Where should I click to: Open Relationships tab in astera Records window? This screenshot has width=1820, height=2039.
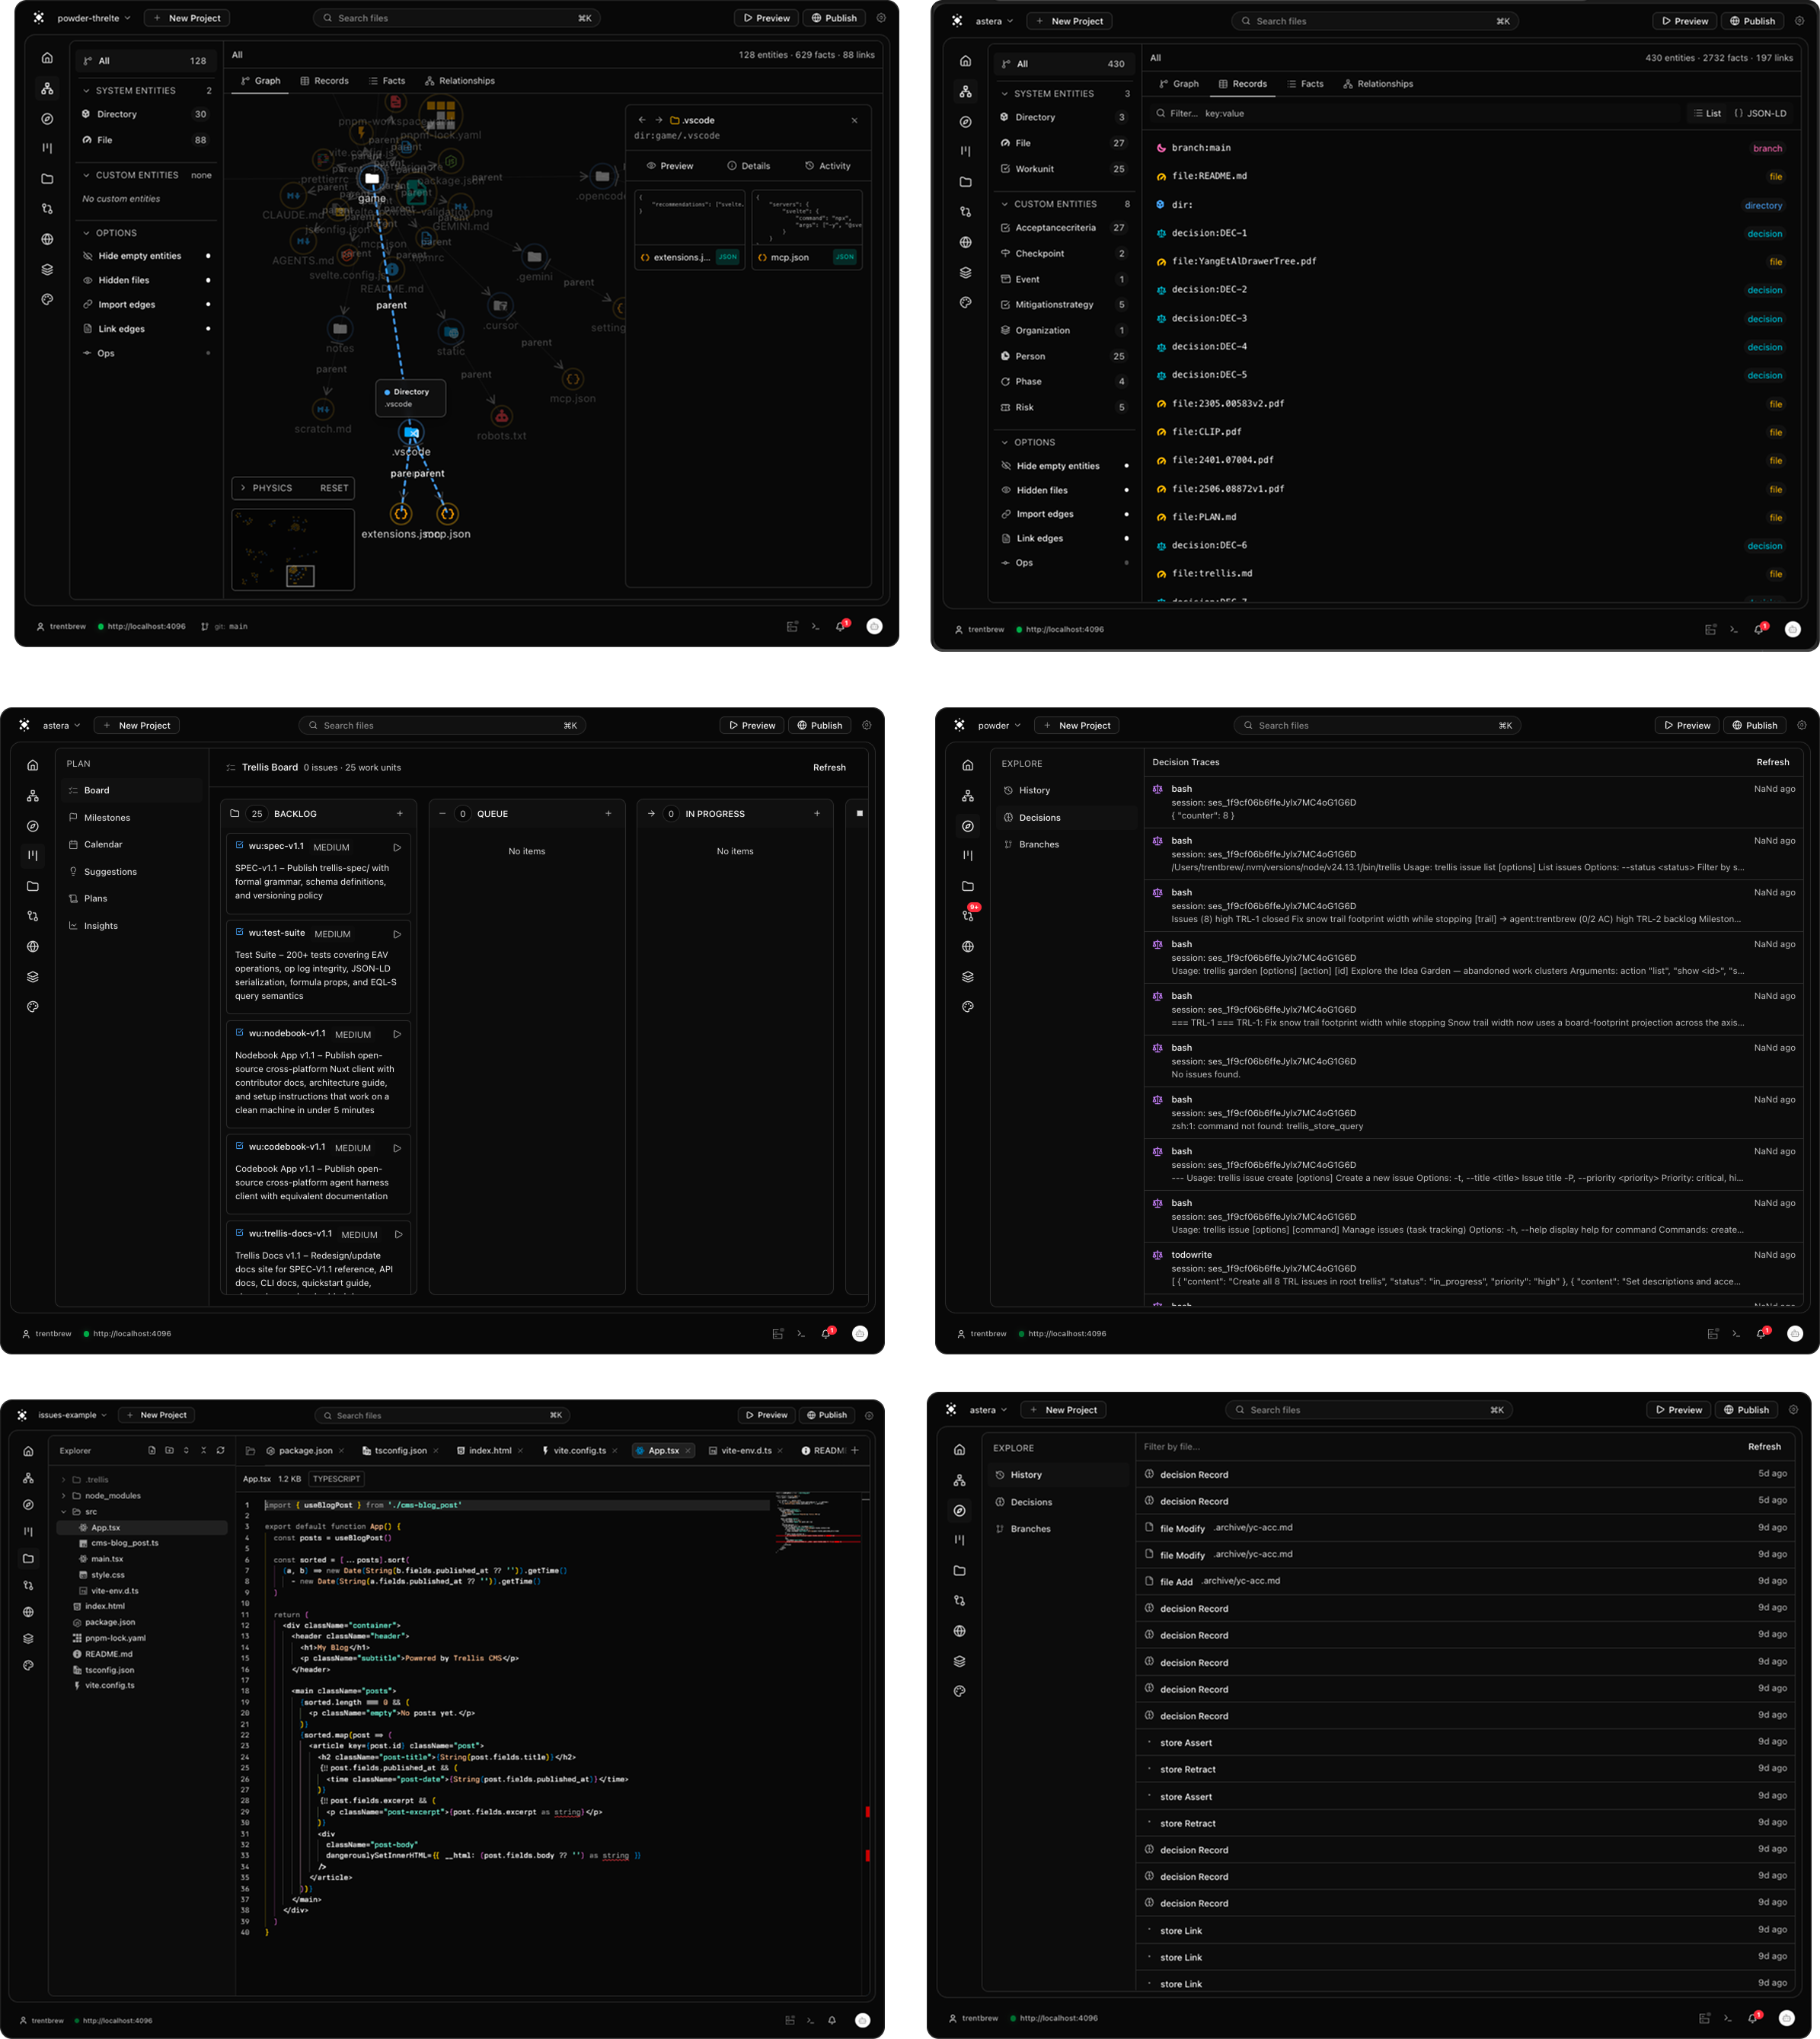coord(1378,84)
